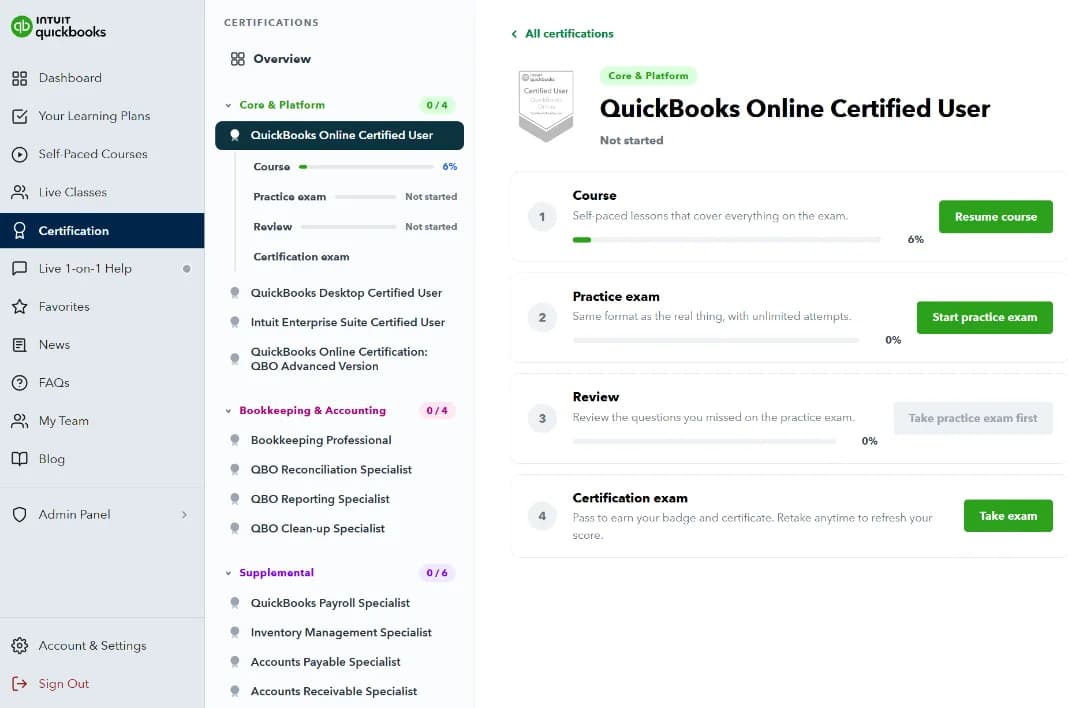Click Your Learning Plans checklist icon
The width and height of the screenshot is (1068, 708).
20,117
